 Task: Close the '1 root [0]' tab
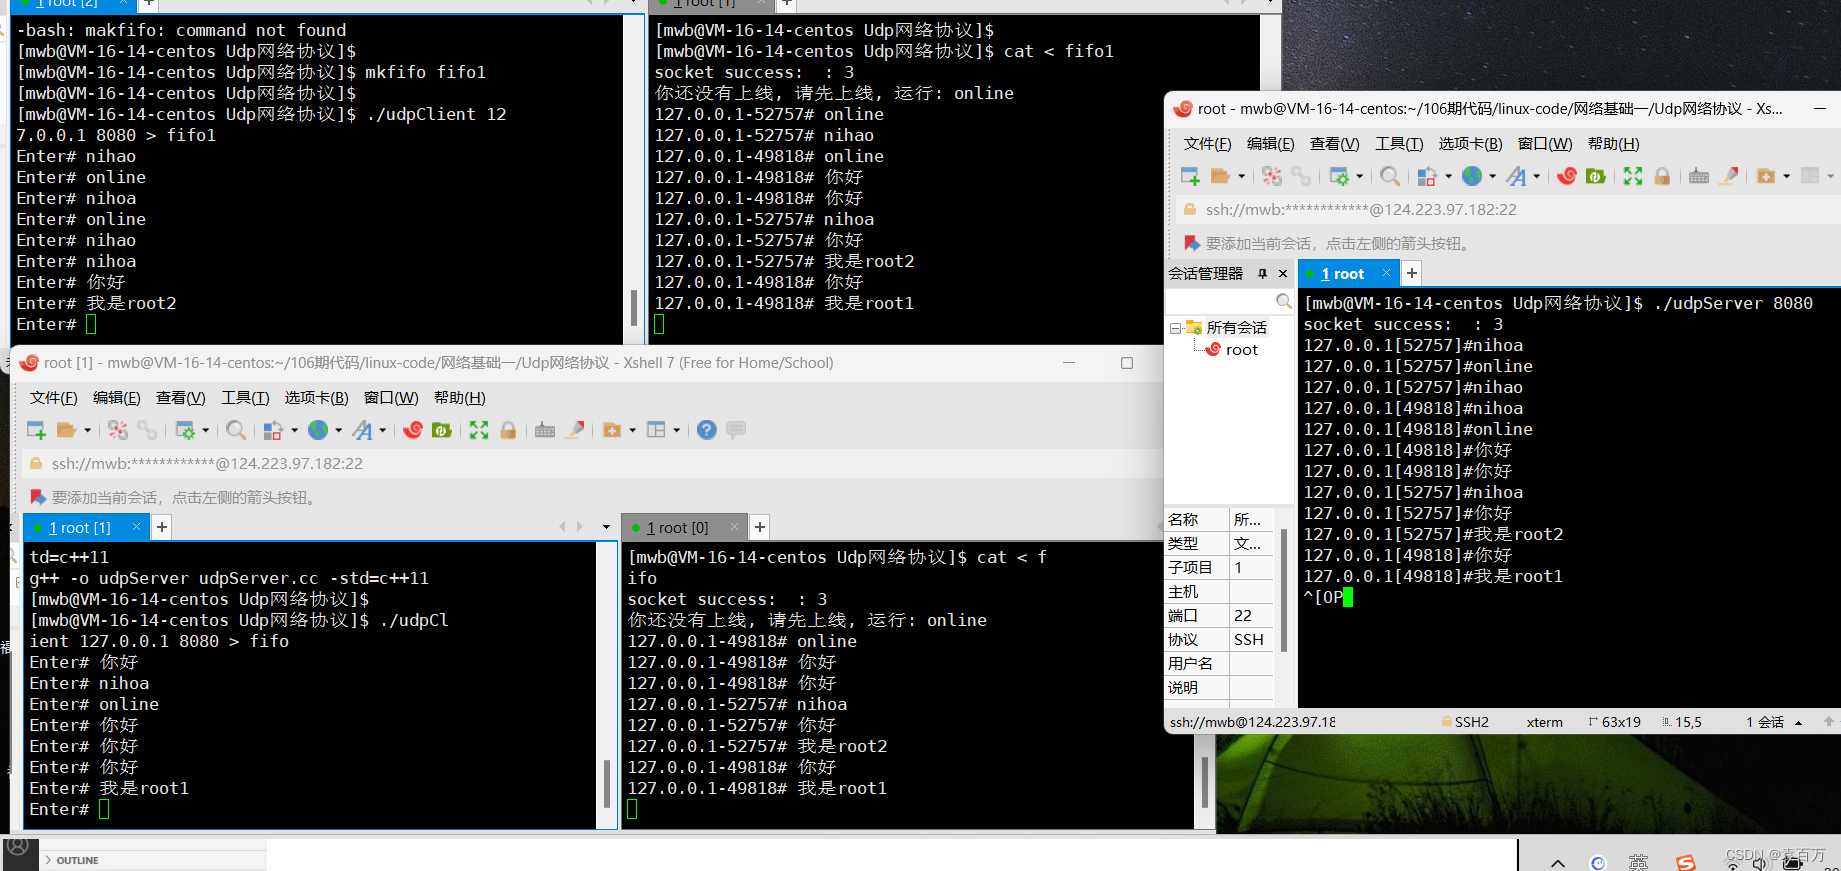[735, 526]
